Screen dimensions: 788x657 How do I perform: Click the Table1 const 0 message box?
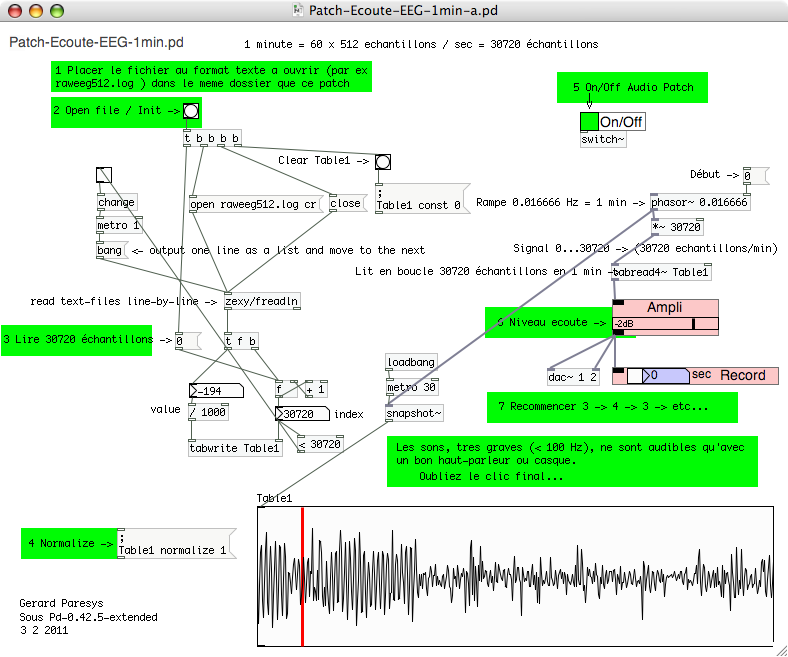[423, 199]
